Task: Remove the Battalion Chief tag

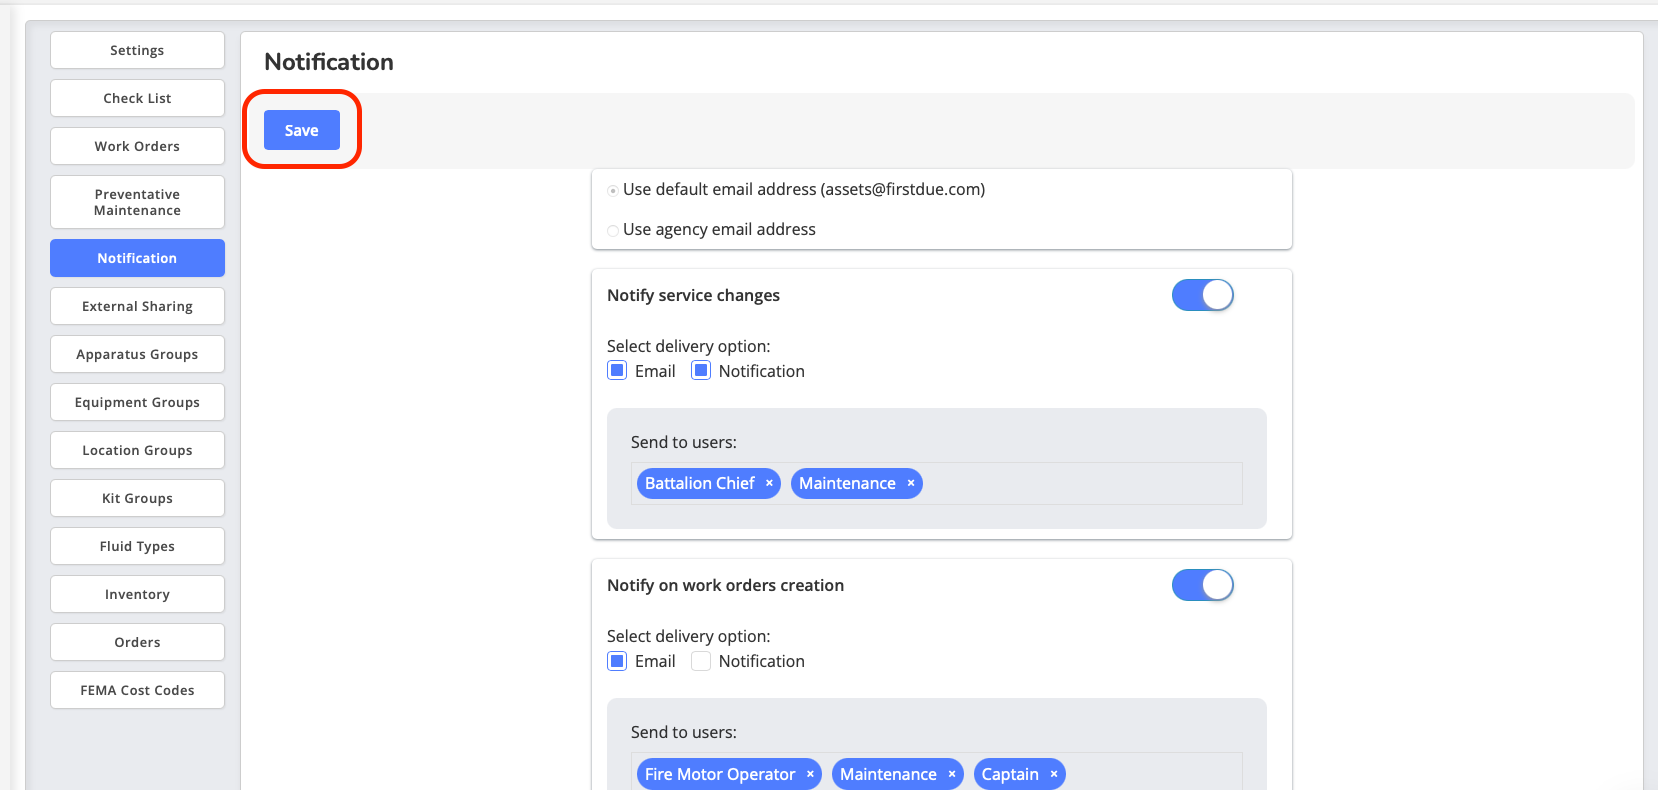Action: coord(769,483)
